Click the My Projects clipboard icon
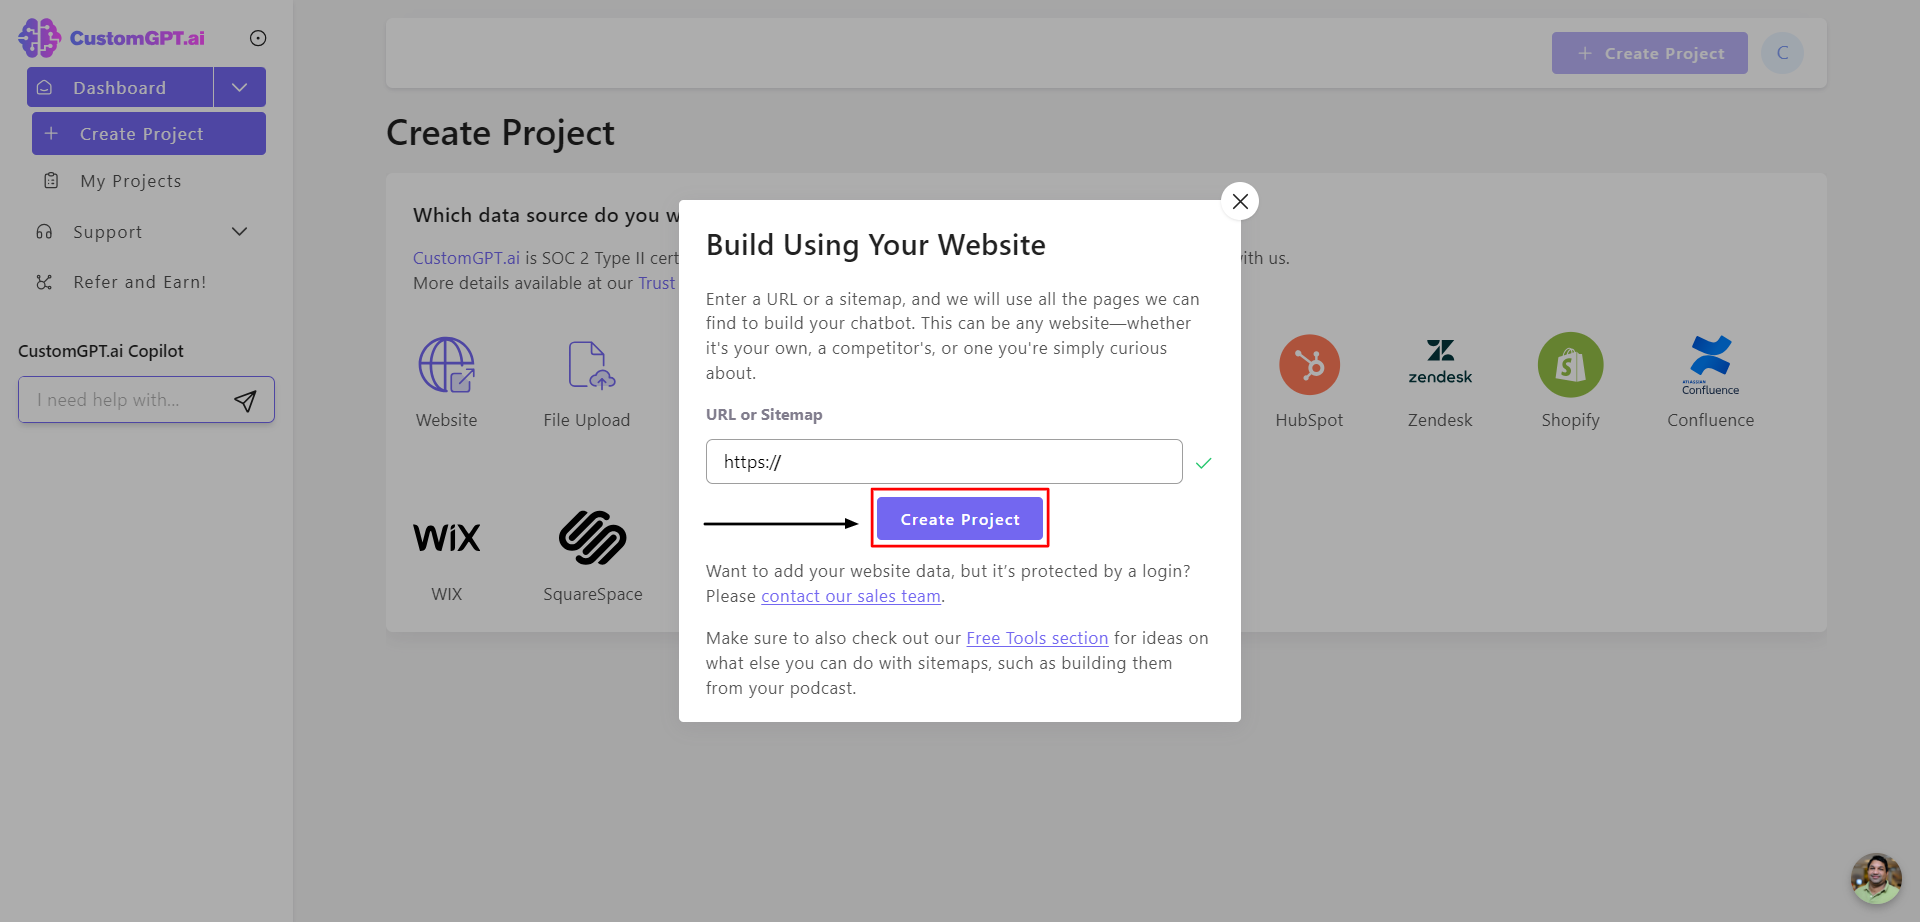This screenshot has height=922, width=1920. (51, 181)
